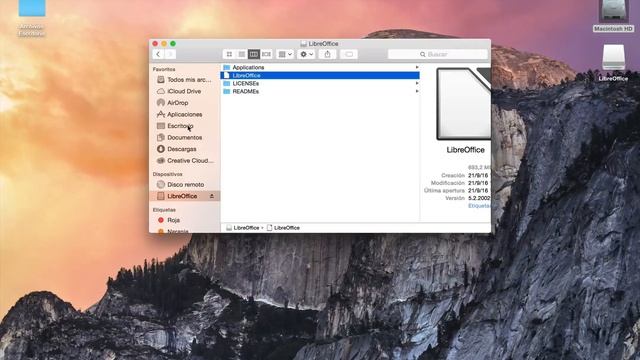Select the LICENSEs folder
The height and width of the screenshot is (360, 640).
pos(320,83)
